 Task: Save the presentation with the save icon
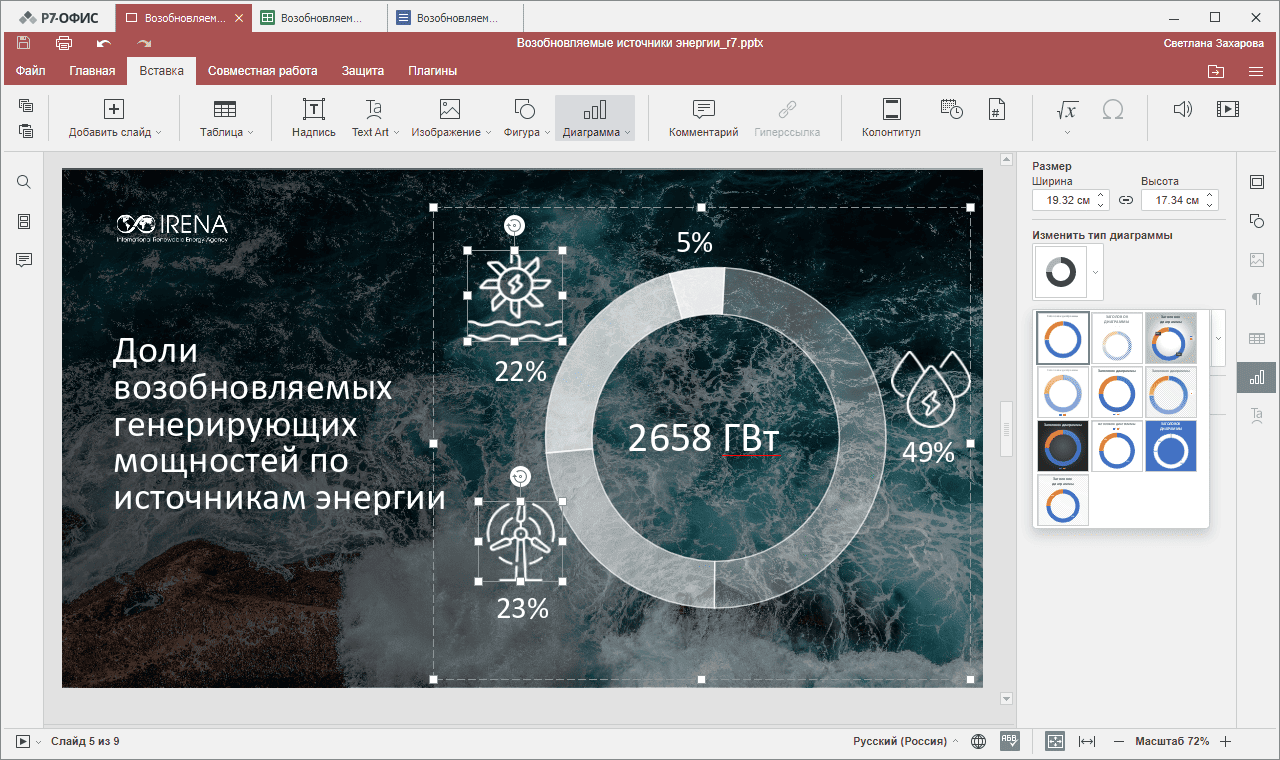pos(23,43)
